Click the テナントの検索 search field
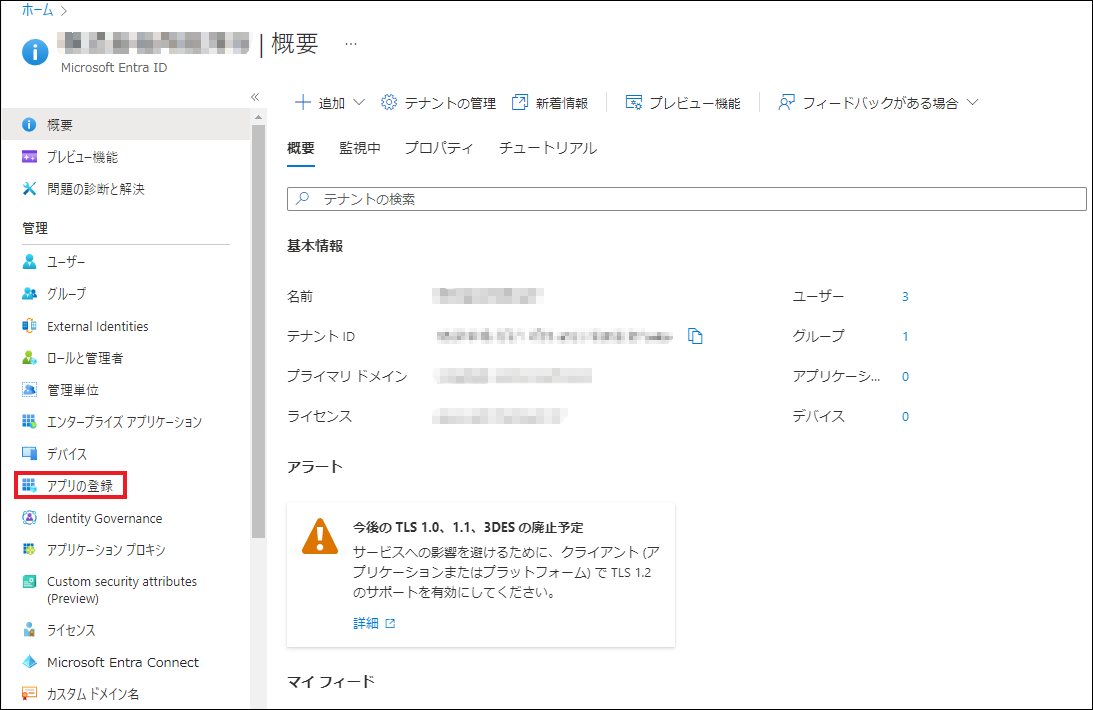 [x=686, y=199]
